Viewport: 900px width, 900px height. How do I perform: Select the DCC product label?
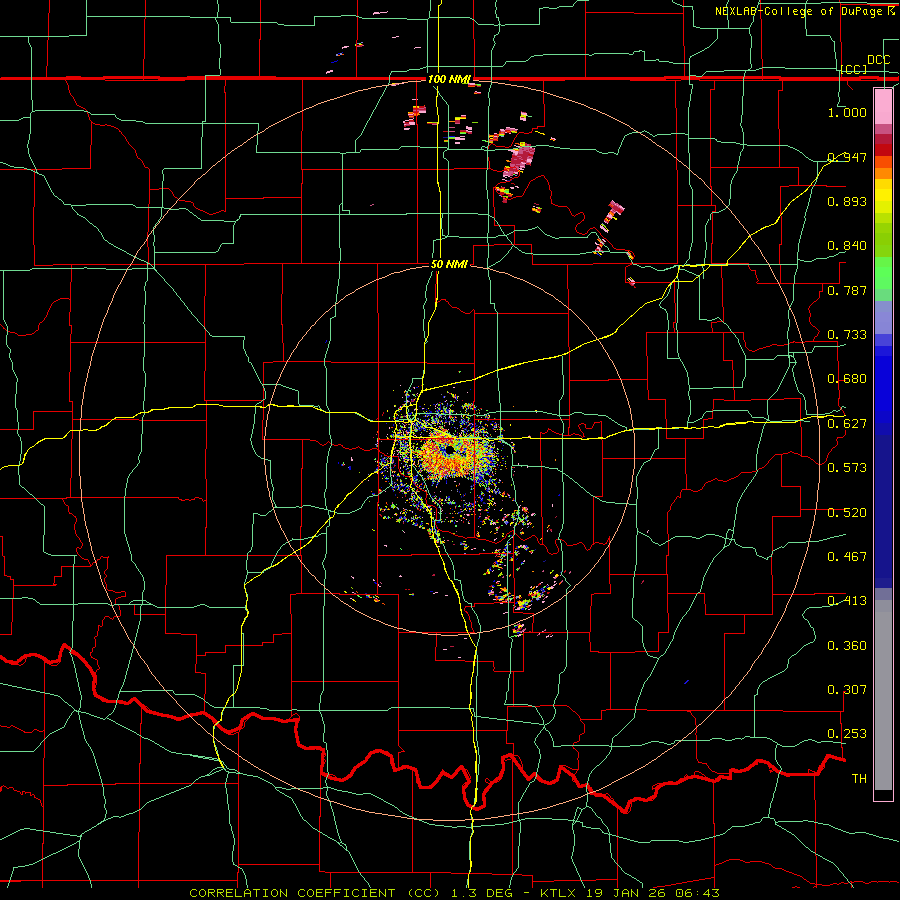point(878,60)
